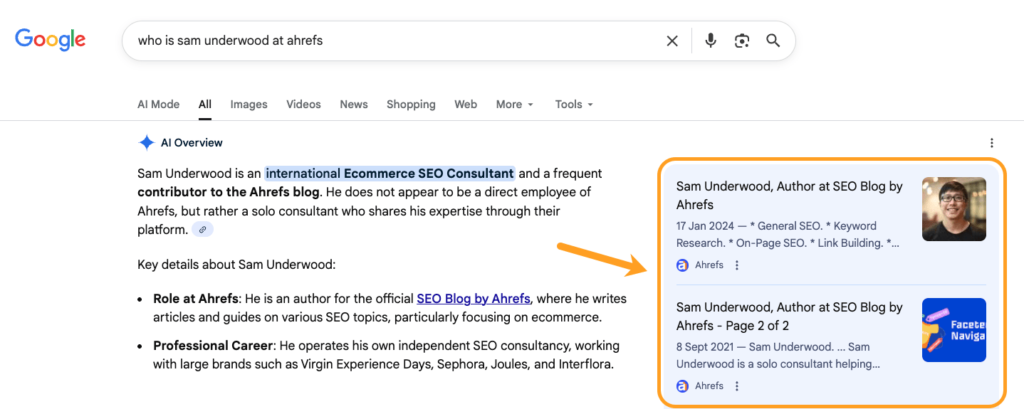Expand the Tools dropdown
The image size is (1024, 409).
coord(574,104)
